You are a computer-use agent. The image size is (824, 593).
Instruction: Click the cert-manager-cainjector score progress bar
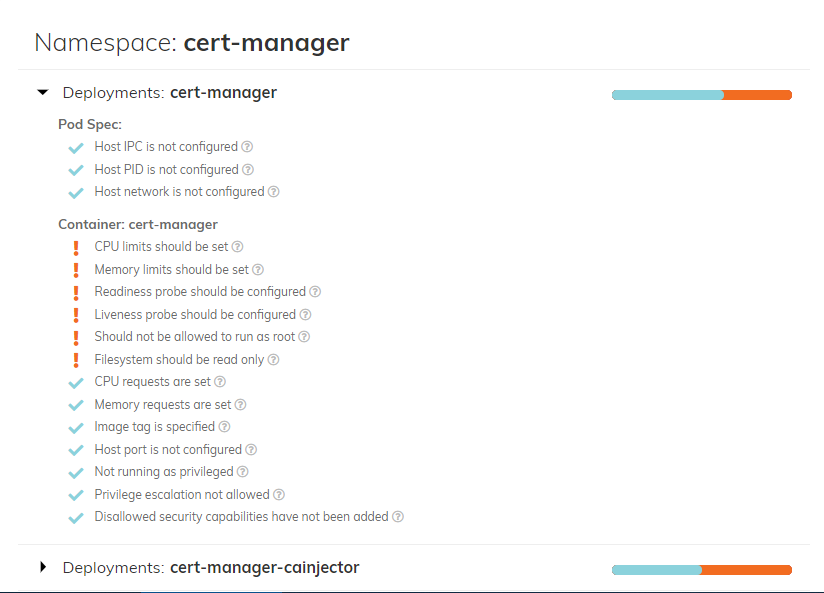(702, 570)
